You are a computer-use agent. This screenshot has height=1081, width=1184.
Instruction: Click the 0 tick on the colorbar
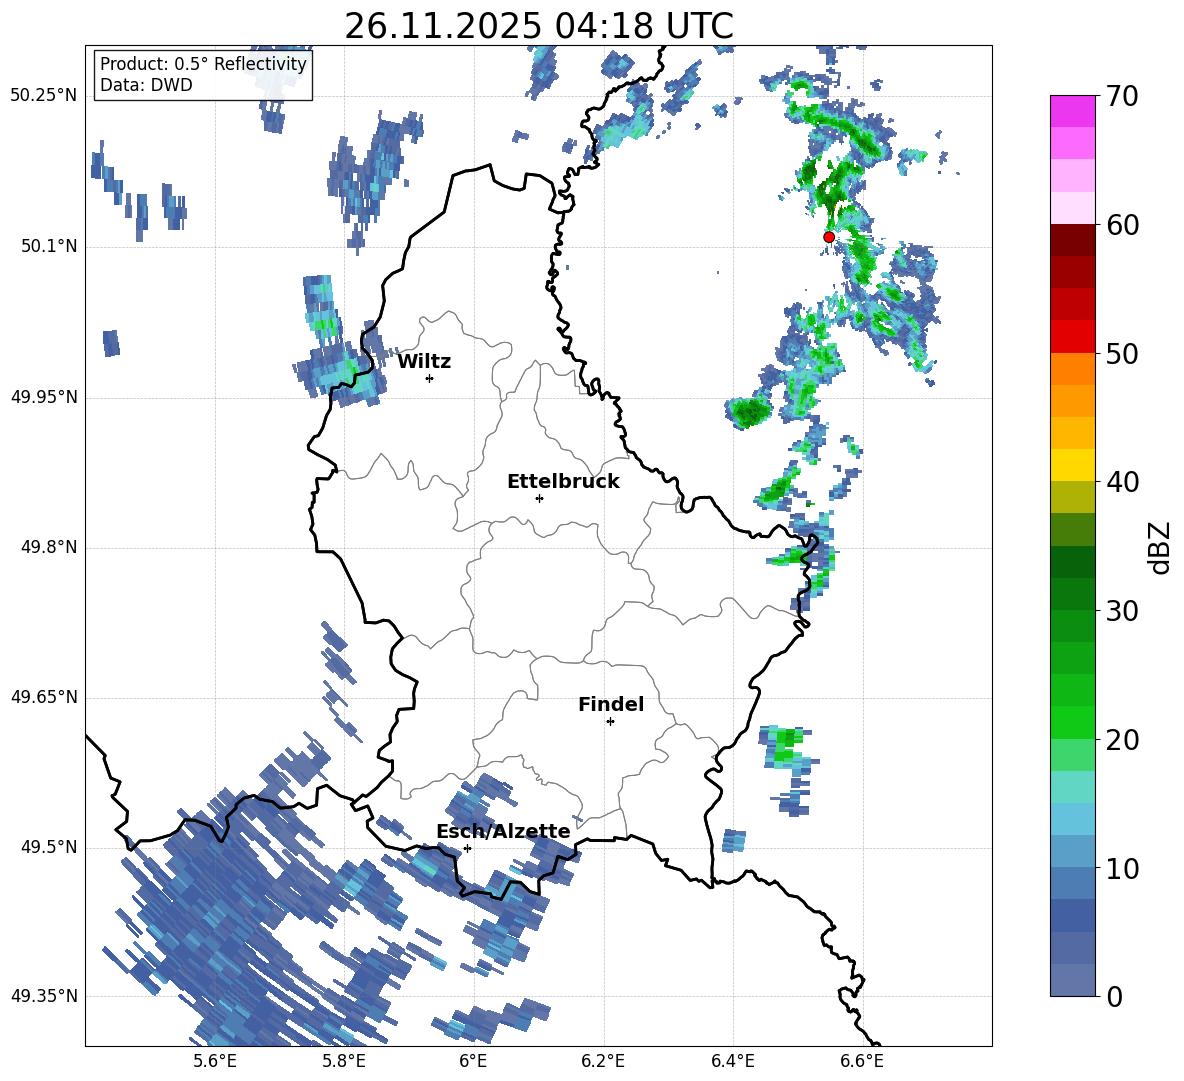click(x=1114, y=996)
